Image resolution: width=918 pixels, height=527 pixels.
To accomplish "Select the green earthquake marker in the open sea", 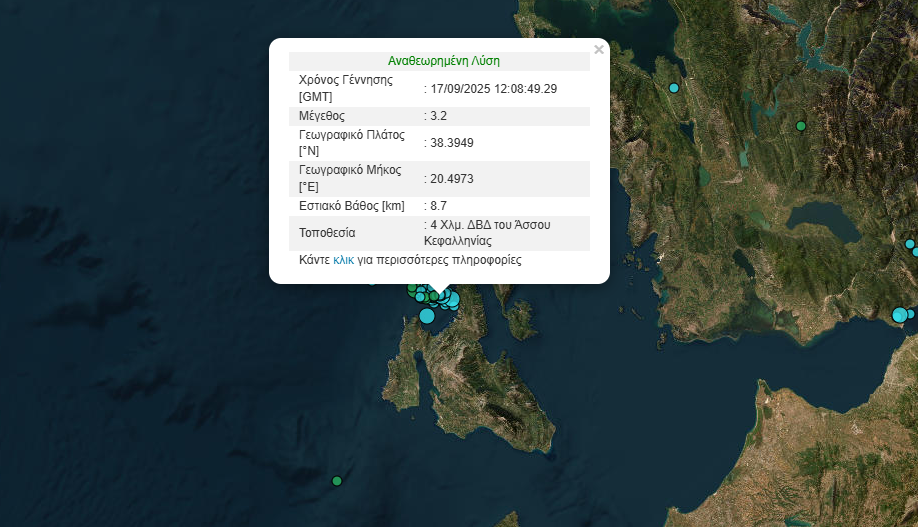I will (x=337, y=481).
